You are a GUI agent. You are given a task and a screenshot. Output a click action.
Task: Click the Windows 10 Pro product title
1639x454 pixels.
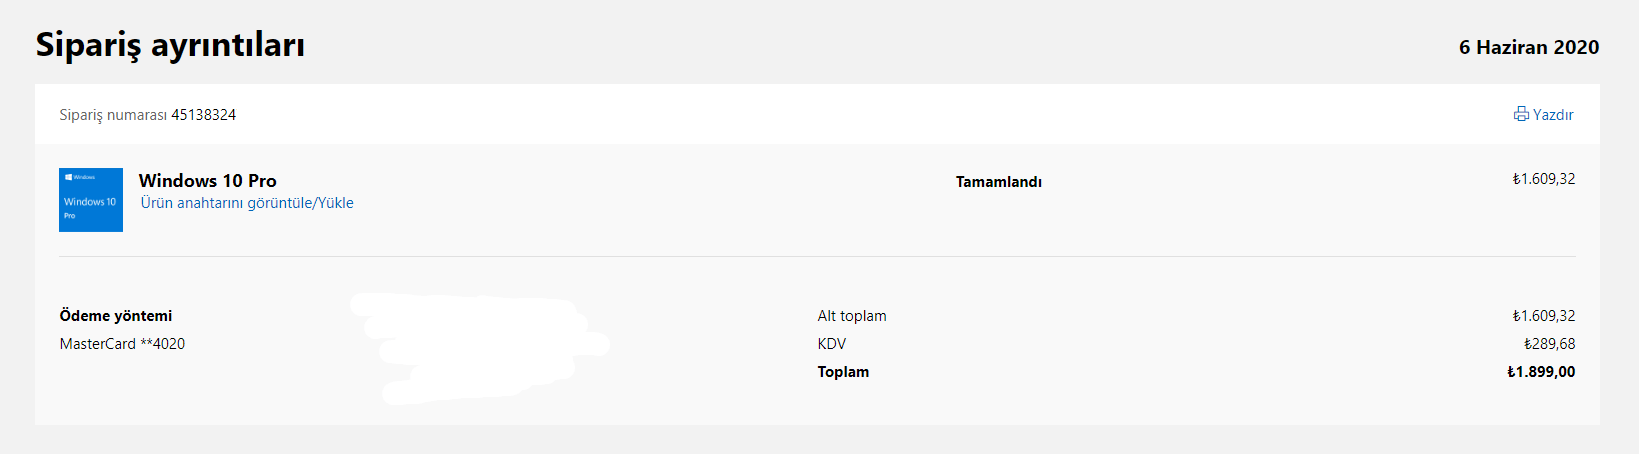(207, 181)
